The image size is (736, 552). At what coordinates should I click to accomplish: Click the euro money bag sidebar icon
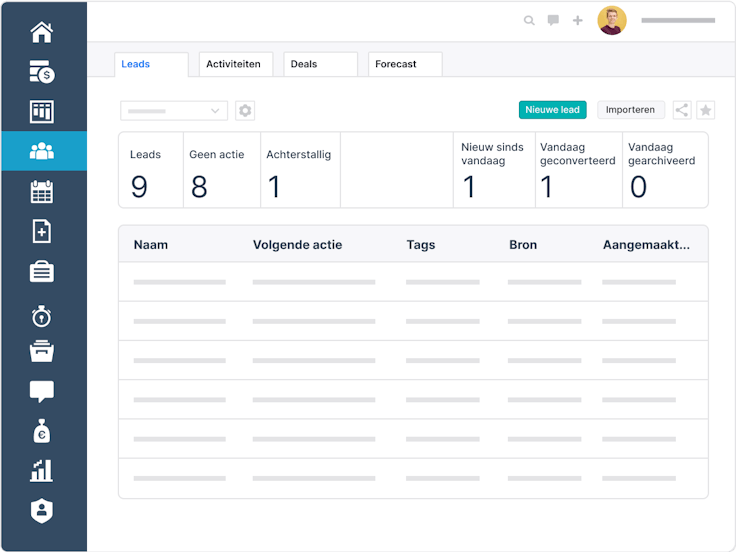pos(42,432)
